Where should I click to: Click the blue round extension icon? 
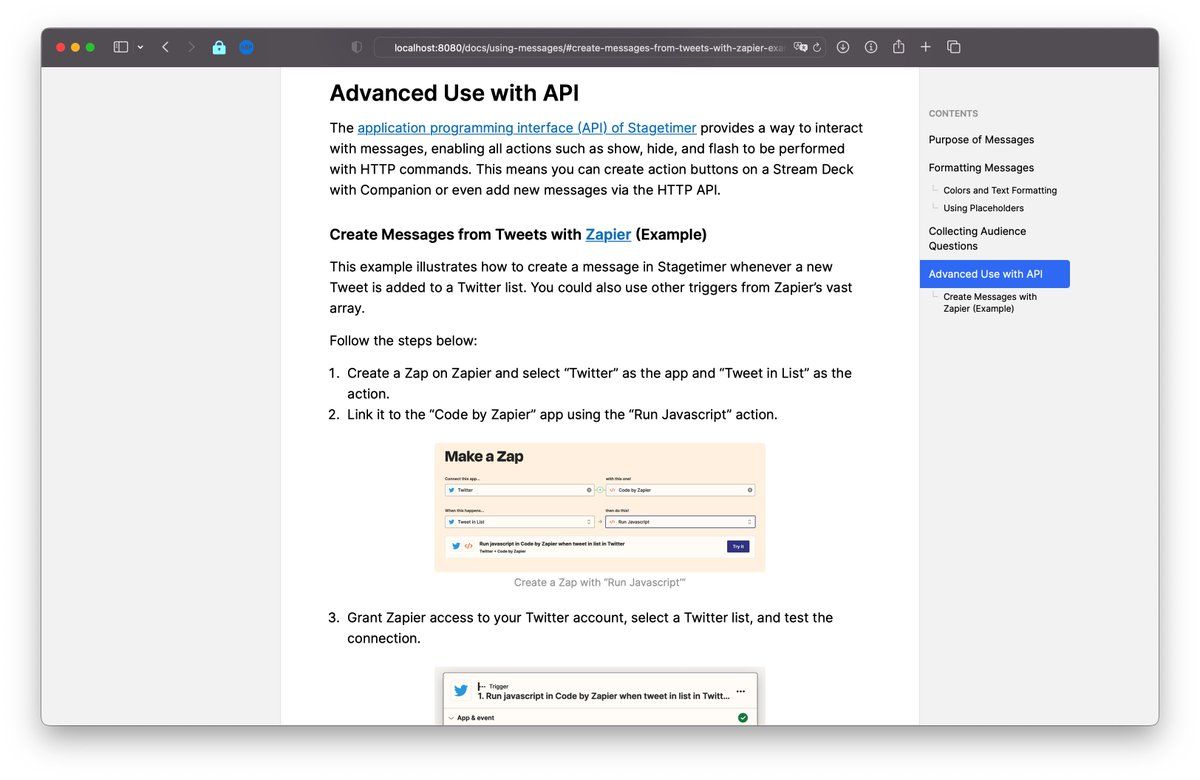(246, 47)
